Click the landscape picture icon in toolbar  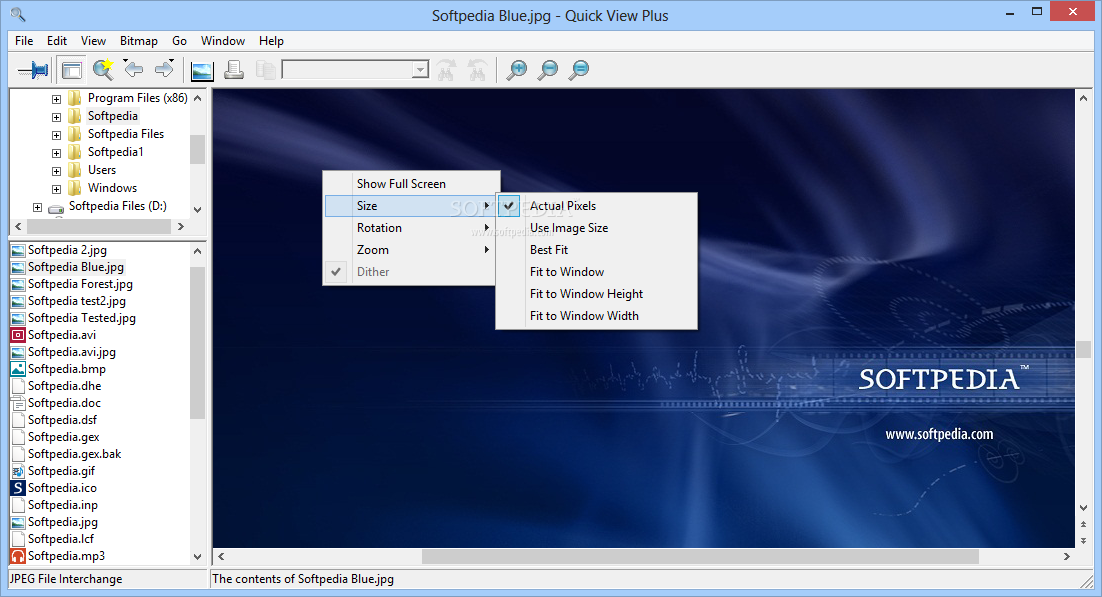pos(202,70)
